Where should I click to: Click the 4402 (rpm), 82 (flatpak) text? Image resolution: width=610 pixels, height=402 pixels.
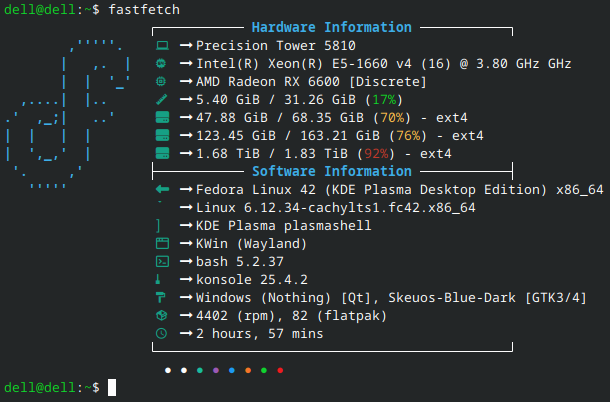[x=291, y=316]
